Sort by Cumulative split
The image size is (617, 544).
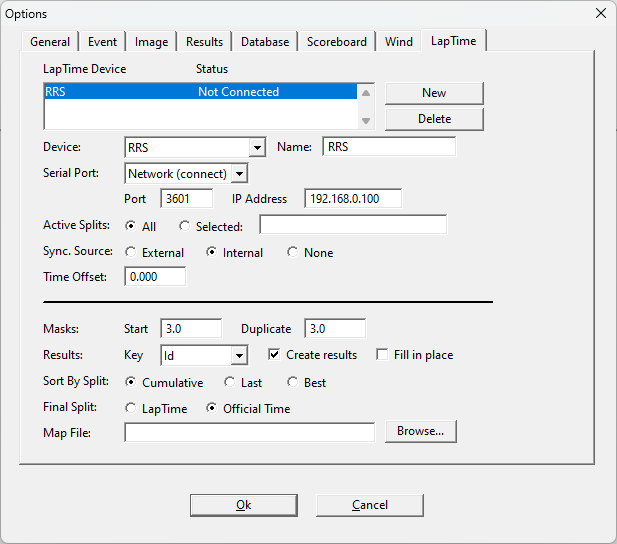coord(164,382)
